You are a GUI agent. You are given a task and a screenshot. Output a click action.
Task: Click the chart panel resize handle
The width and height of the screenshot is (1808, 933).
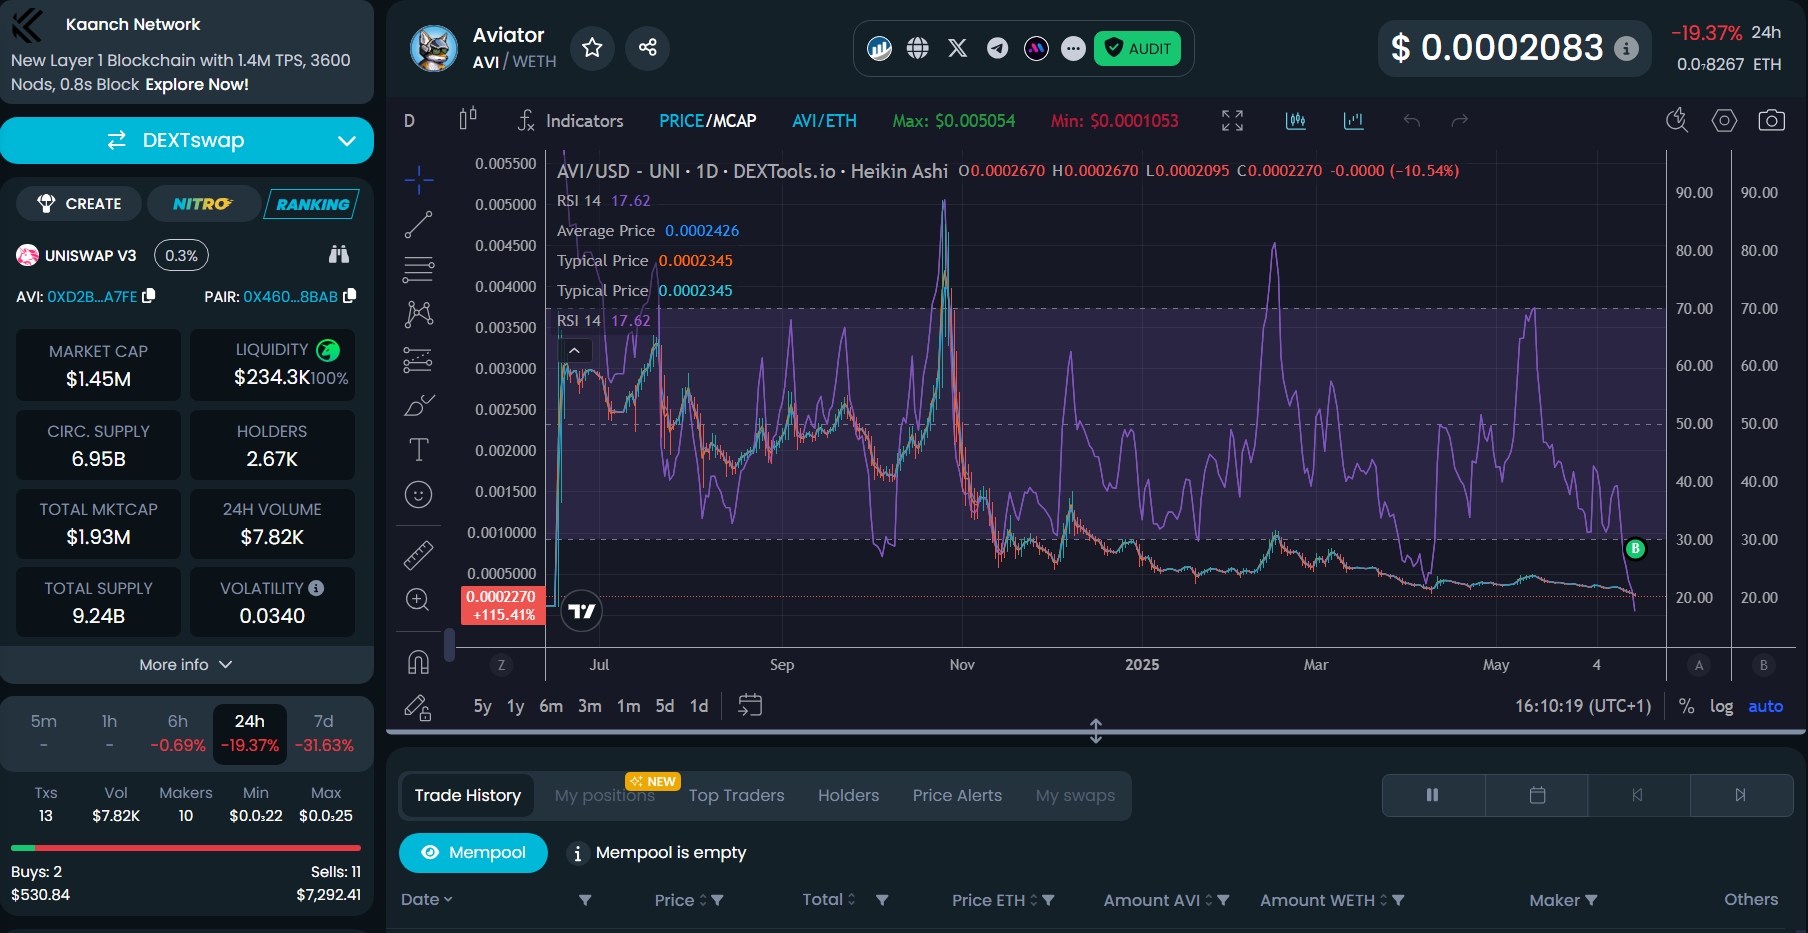click(1096, 731)
